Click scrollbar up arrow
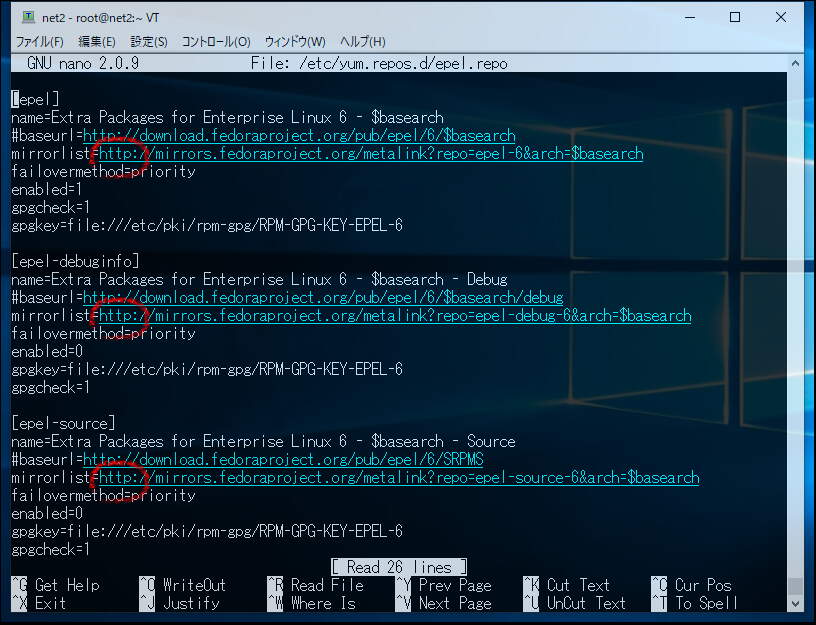The image size is (816, 625). click(x=795, y=63)
